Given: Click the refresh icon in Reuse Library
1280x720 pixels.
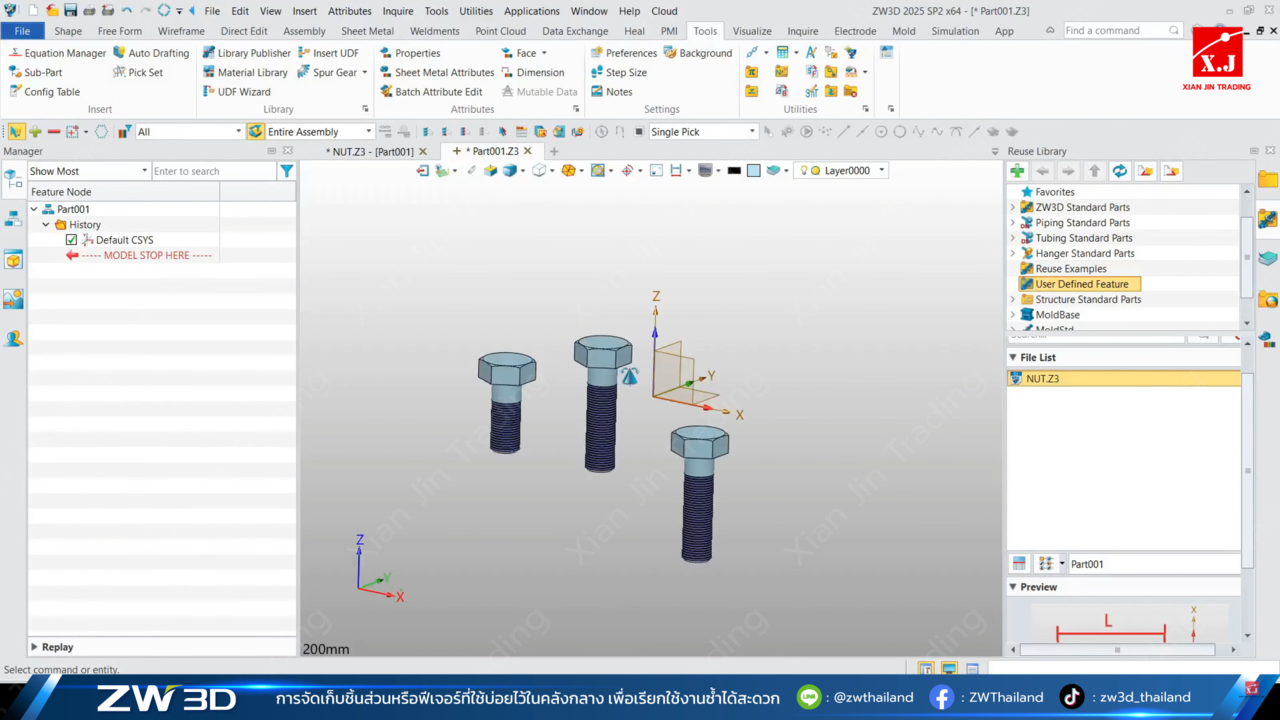Looking at the screenshot, I should tap(1120, 171).
